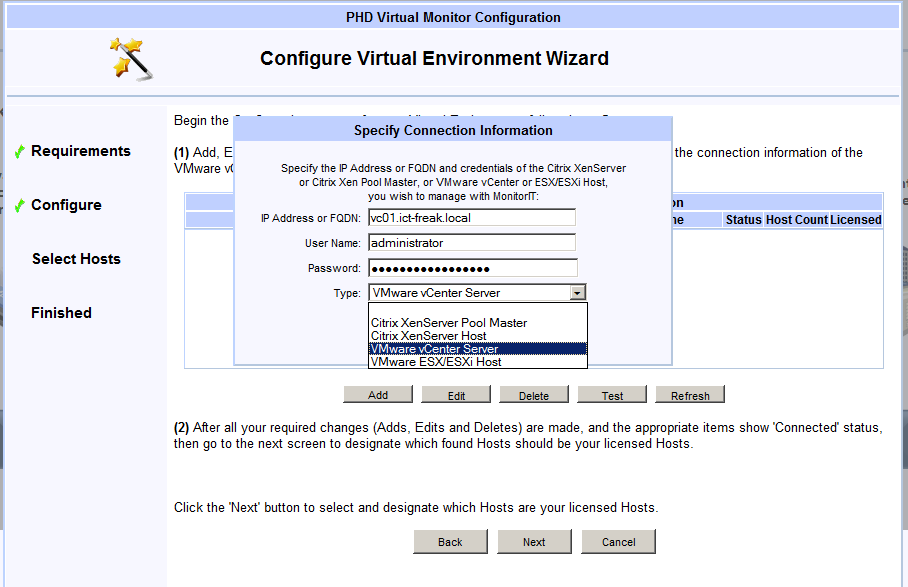Refresh the connection list
Viewport: 908px width, 587px height.
[690, 396]
